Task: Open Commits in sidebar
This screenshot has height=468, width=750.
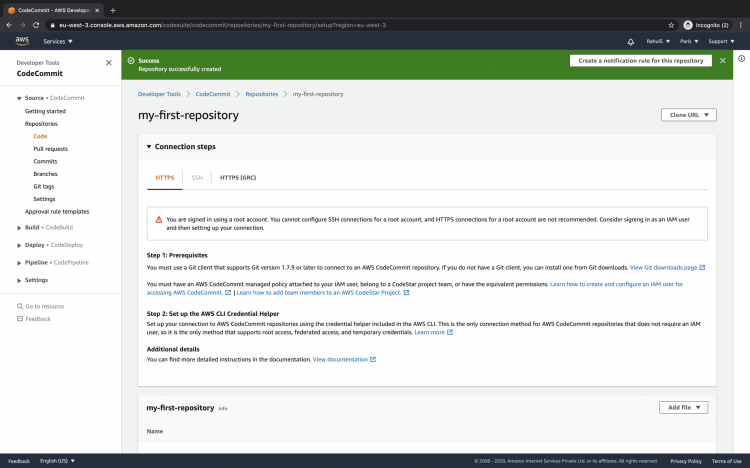Action: [45, 161]
